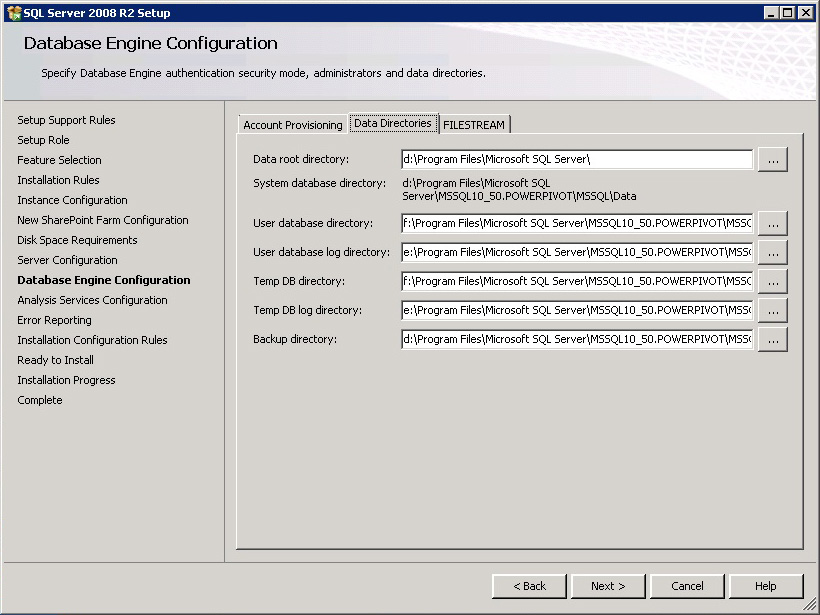Click the Temp DB directory field

577,281
